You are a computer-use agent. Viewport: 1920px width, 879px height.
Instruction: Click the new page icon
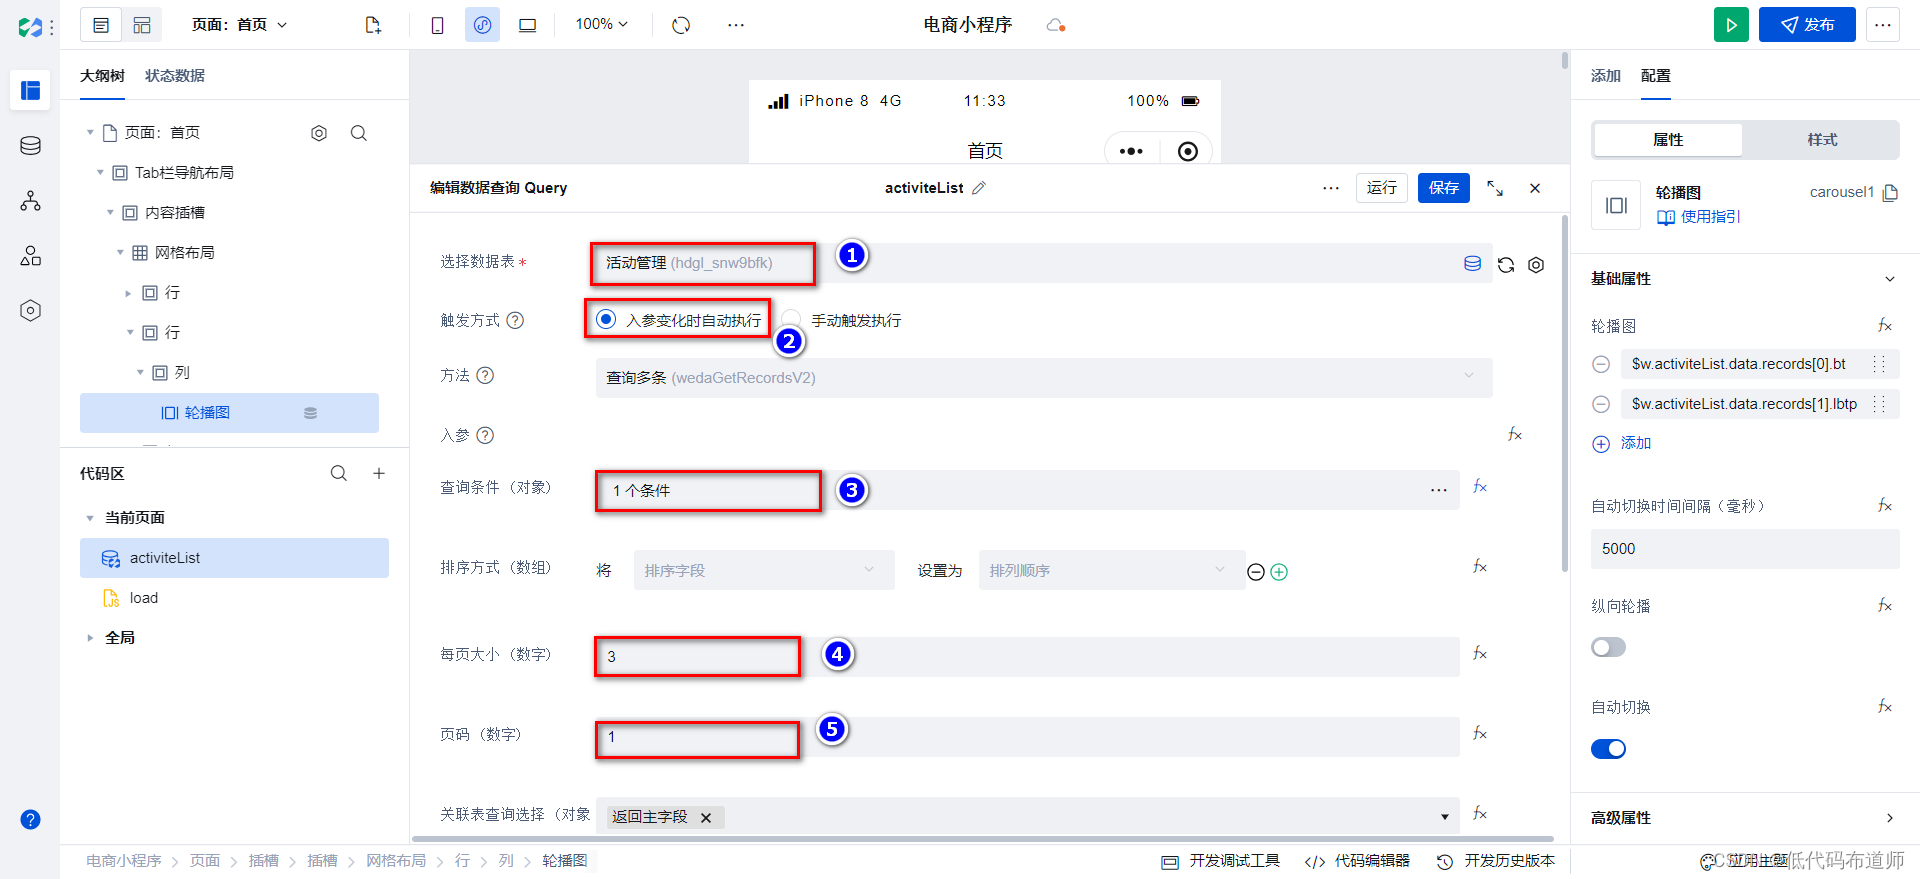(x=373, y=25)
